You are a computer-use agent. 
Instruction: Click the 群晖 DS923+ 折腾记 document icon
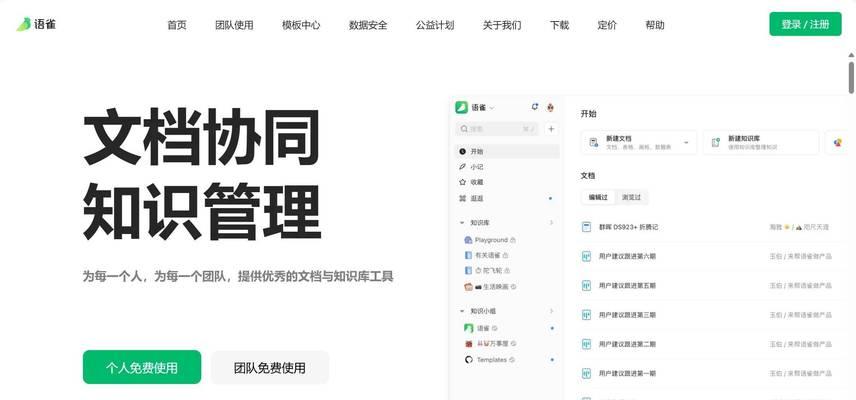(587, 226)
